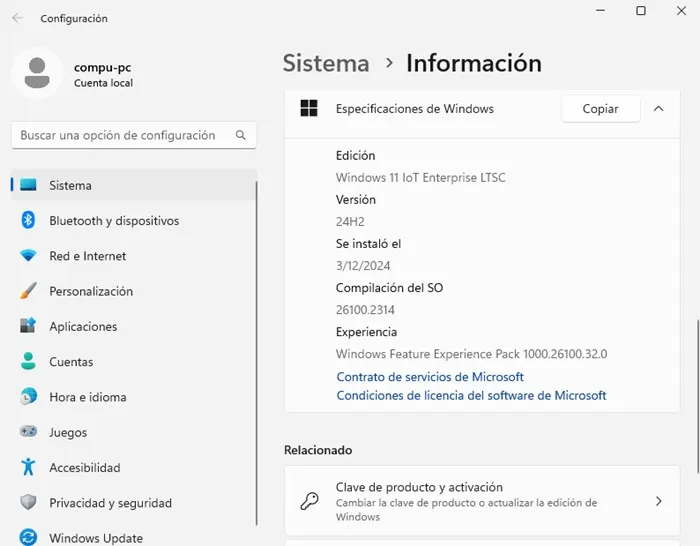Click the Copiar button
The height and width of the screenshot is (546, 700).
coord(600,108)
